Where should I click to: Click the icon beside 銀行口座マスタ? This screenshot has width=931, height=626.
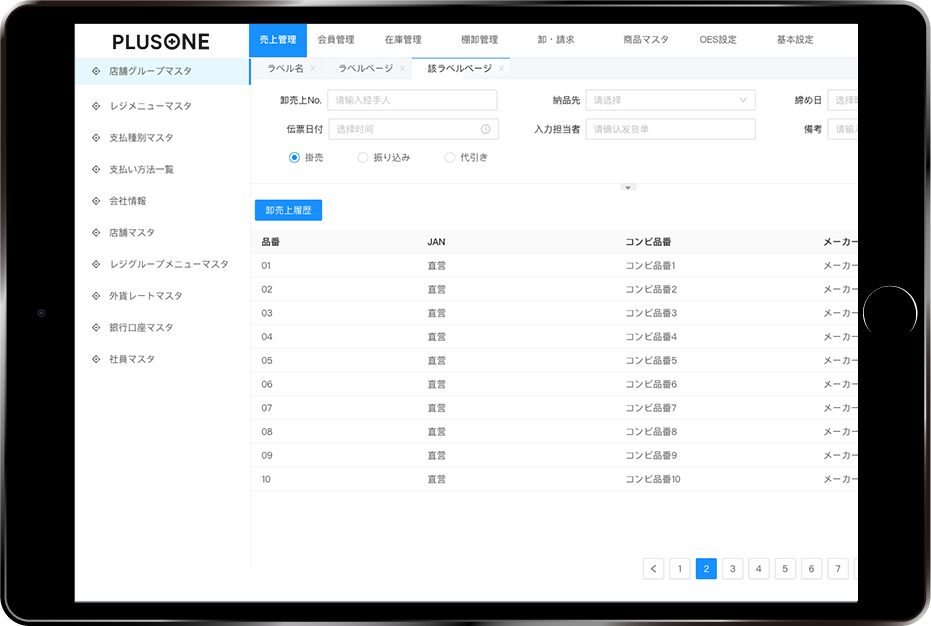pos(95,328)
